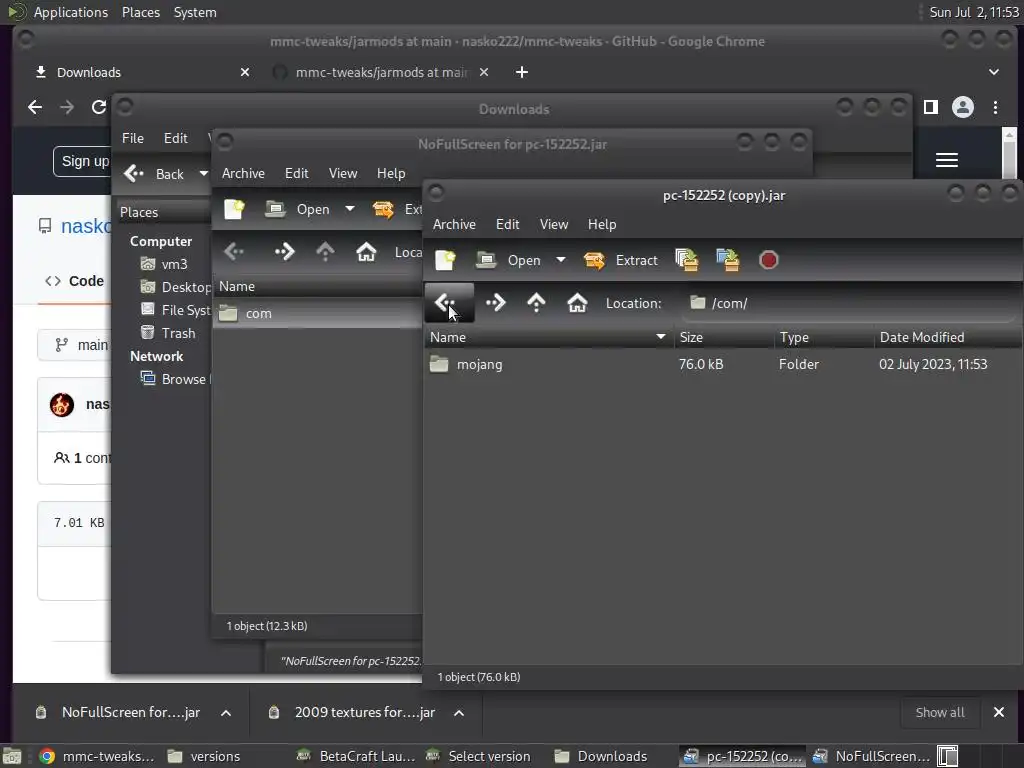Click Forward arrow in NoFullScreen jar window
This screenshot has height=768, width=1024.
285,251
